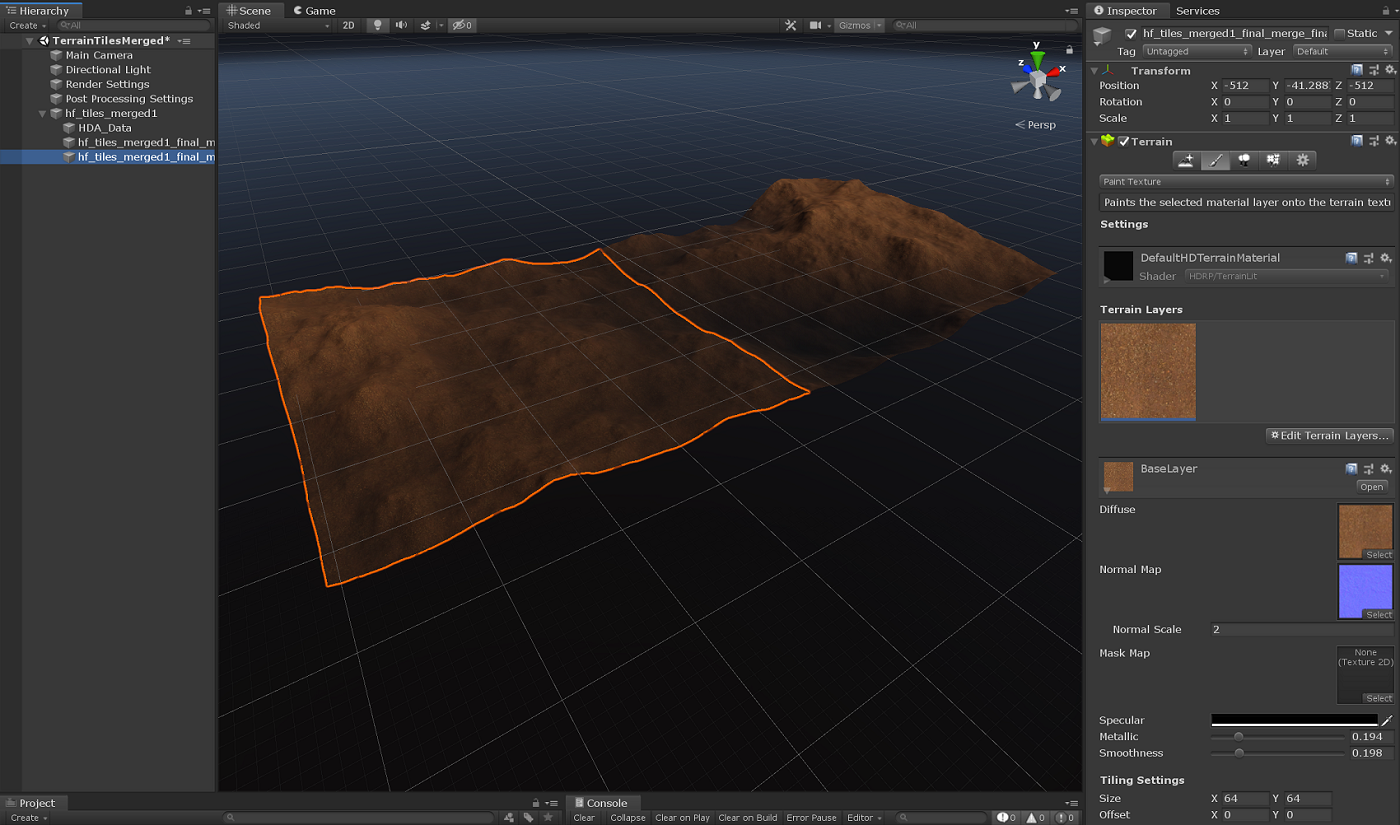Adjust the Metallic slider
Screen dimensions: 1400x825
1238,737
